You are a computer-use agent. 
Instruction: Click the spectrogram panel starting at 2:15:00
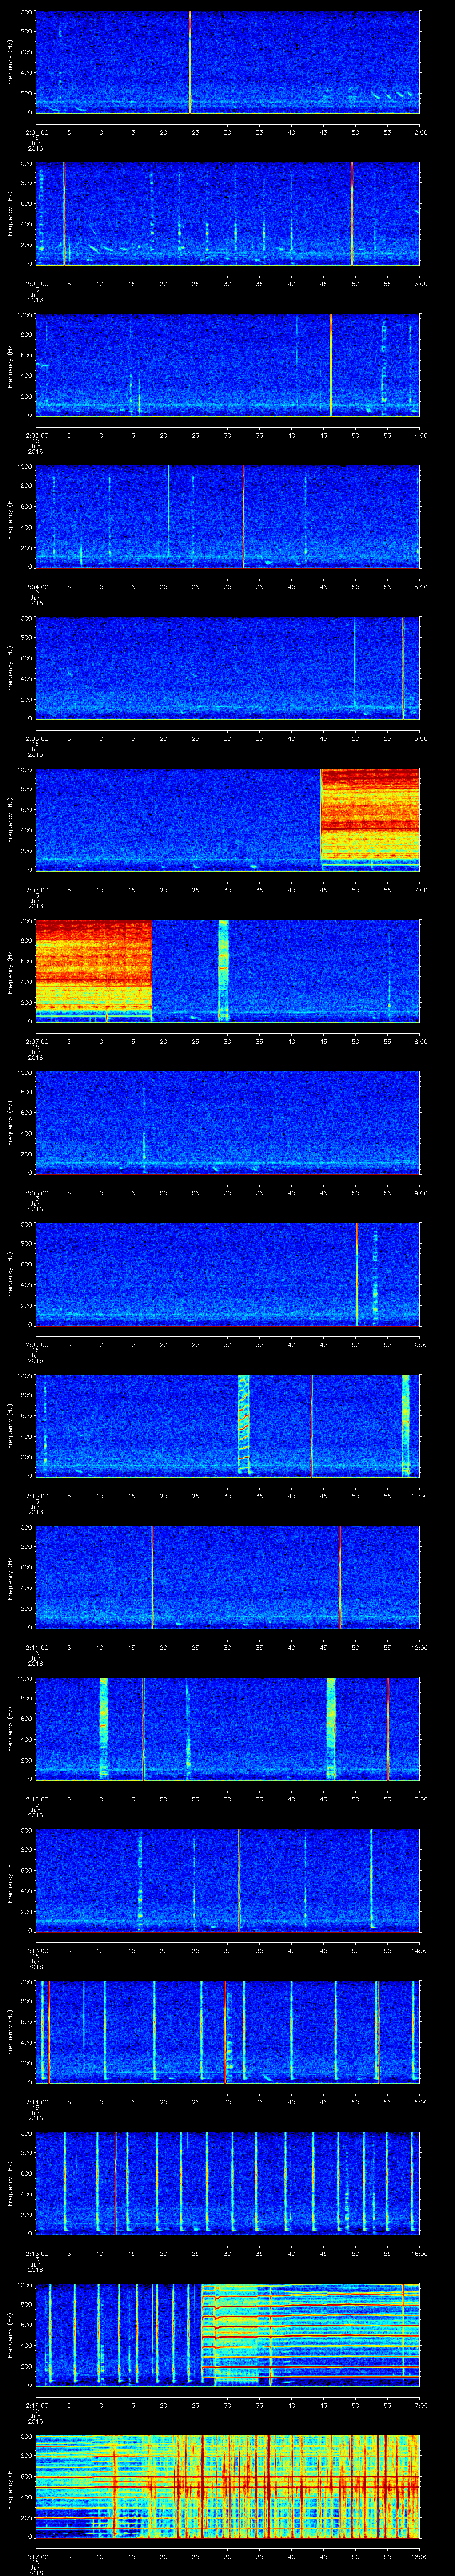(x=227, y=2183)
